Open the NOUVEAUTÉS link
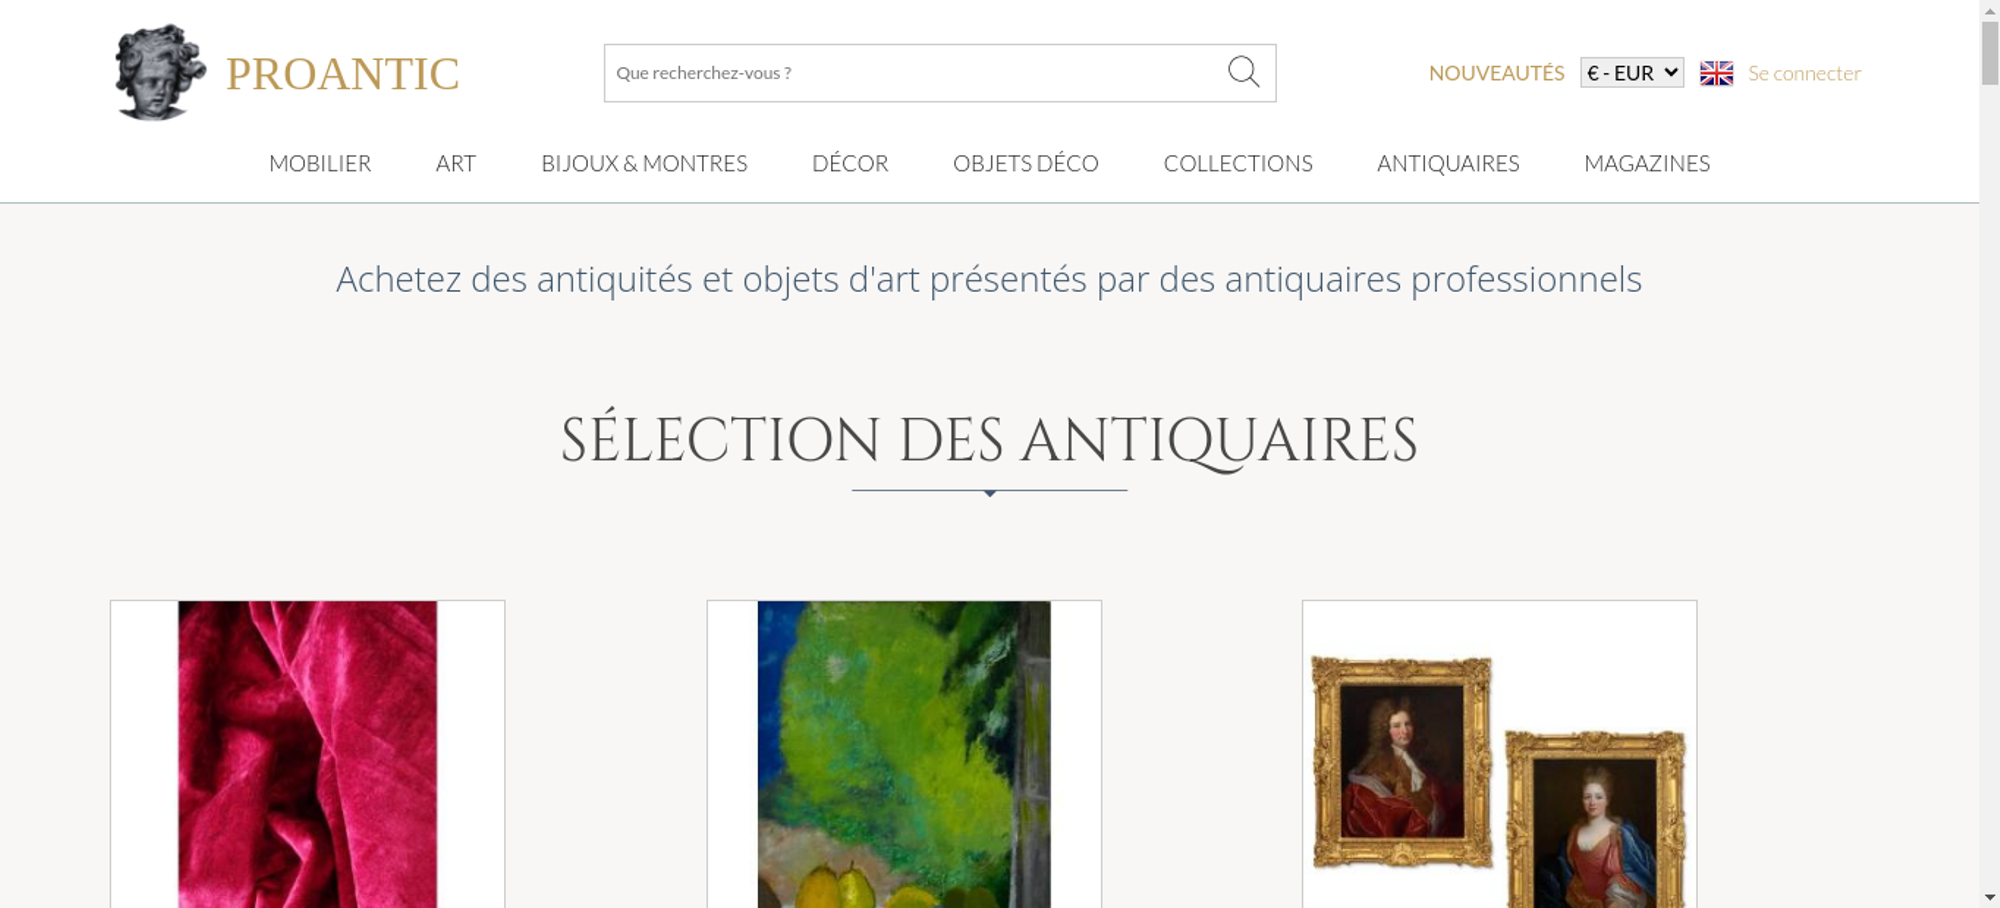2000x908 pixels. pos(1496,73)
